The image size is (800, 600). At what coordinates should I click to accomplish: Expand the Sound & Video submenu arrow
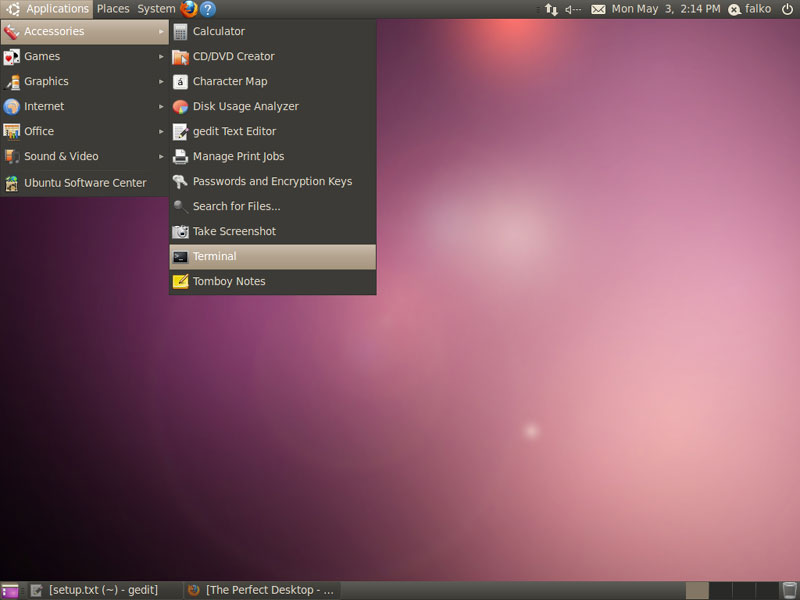click(x=161, y=157)
